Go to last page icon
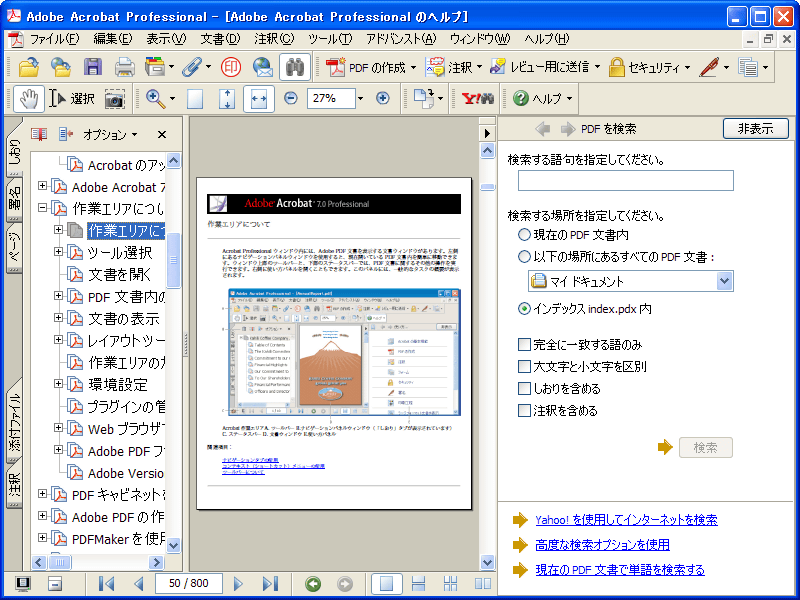The image size is (800, 600). tap(270, 583)
